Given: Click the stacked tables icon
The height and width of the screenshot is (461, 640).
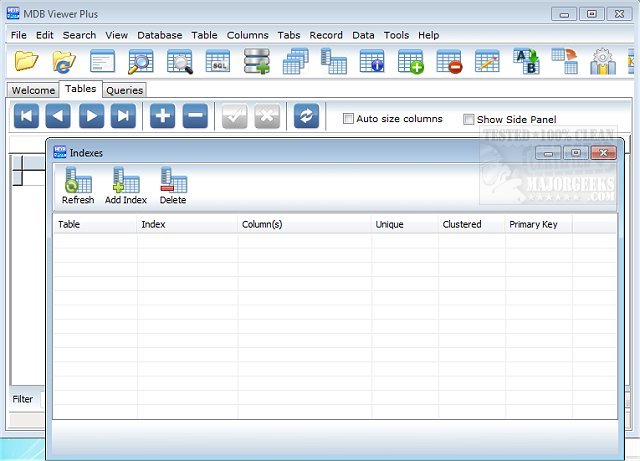Looking at the screenshot, I should point(295,61).
